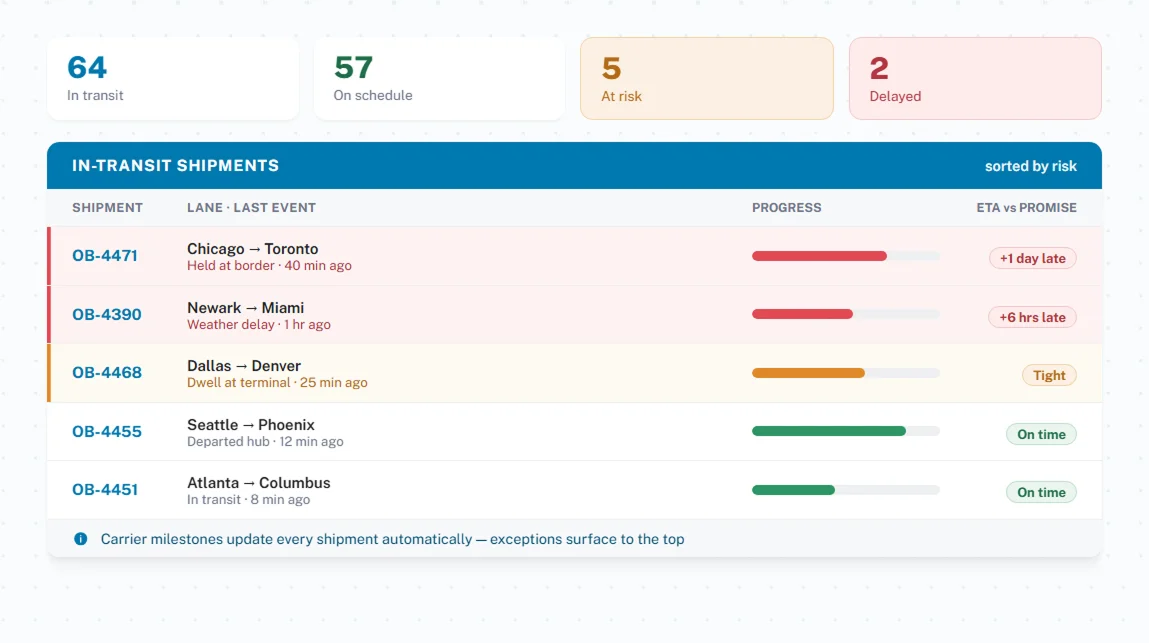Click the IN-TRANSIT SHIPMENTS panel title
Viewport: 1149px width, 643px height.
(x=175, y=166)
